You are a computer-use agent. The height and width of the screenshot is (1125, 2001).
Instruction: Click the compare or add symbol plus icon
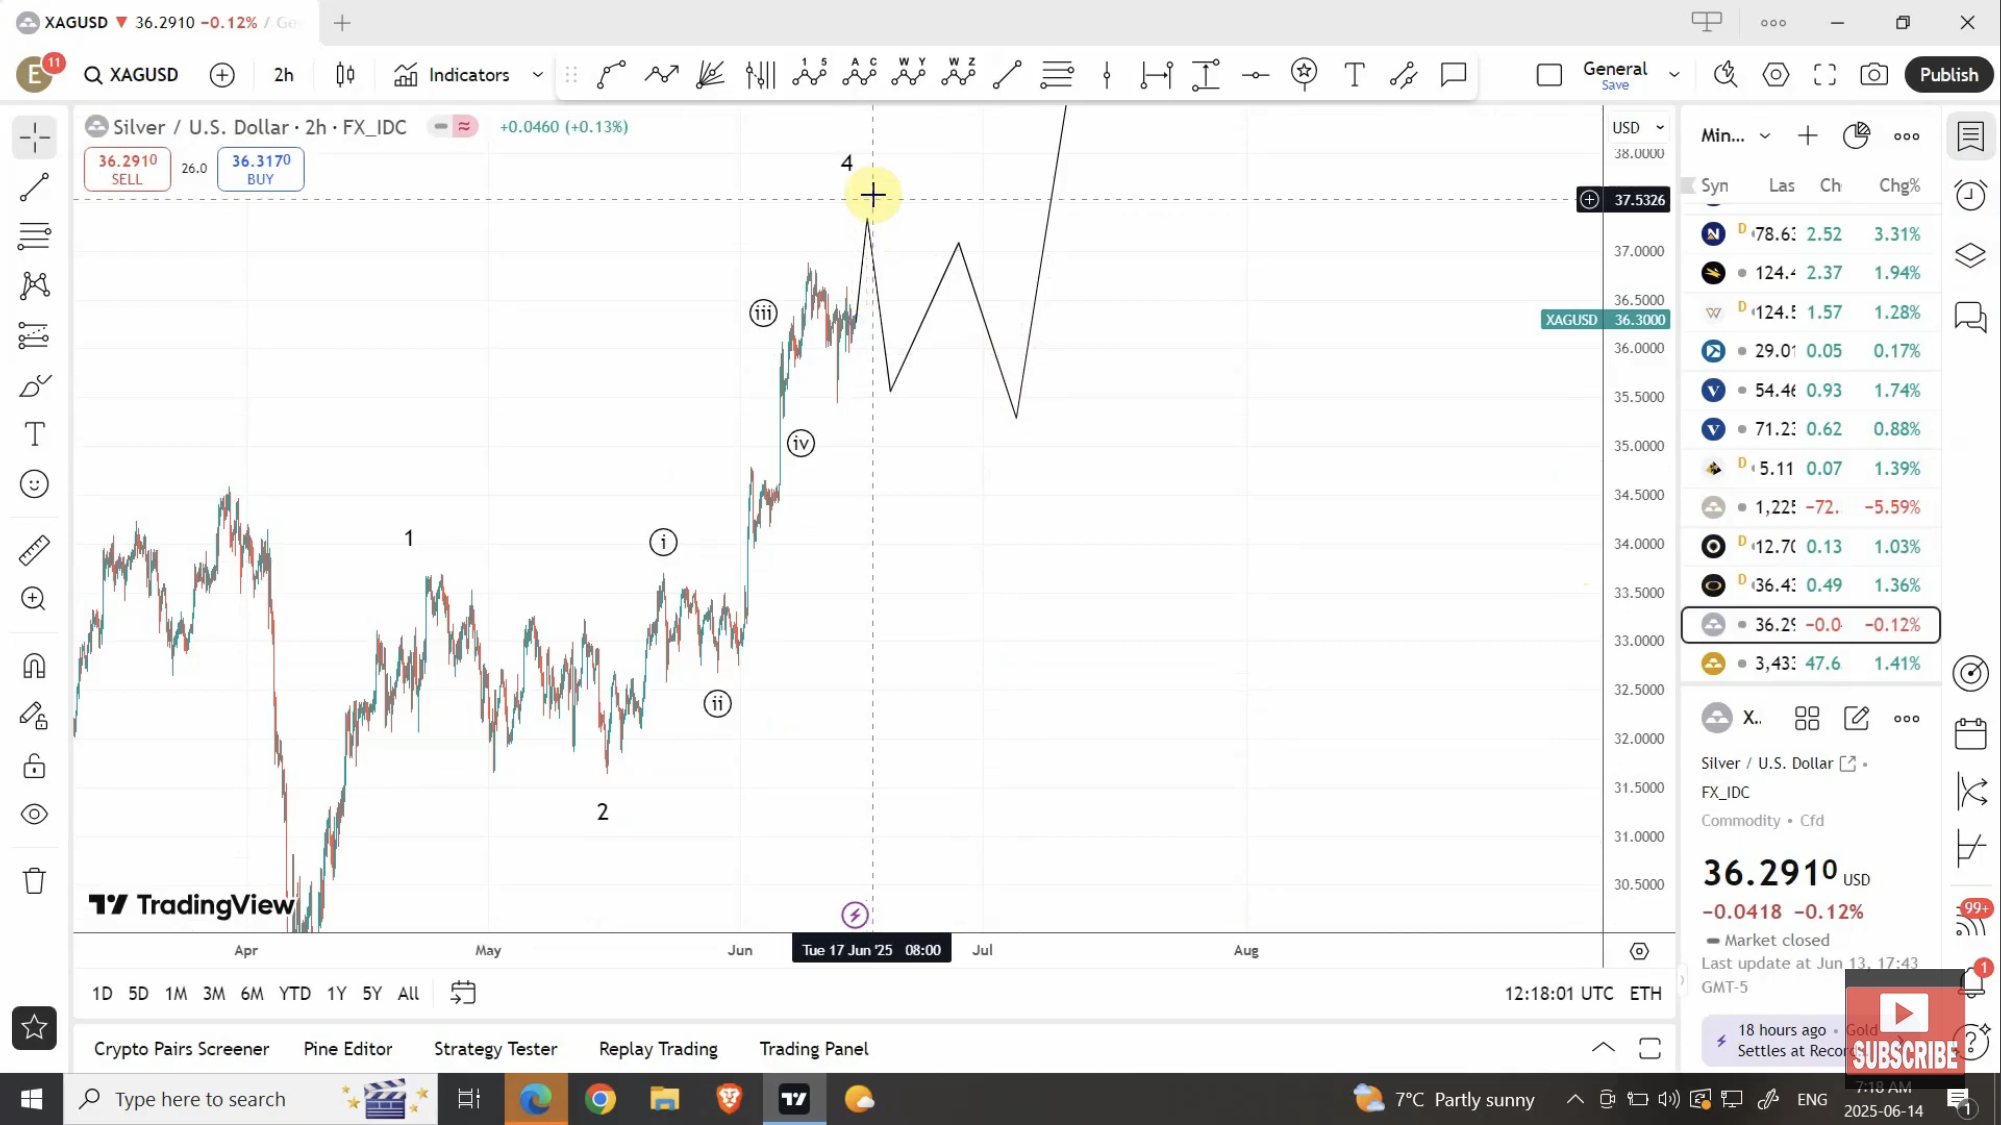coord(222,74)
